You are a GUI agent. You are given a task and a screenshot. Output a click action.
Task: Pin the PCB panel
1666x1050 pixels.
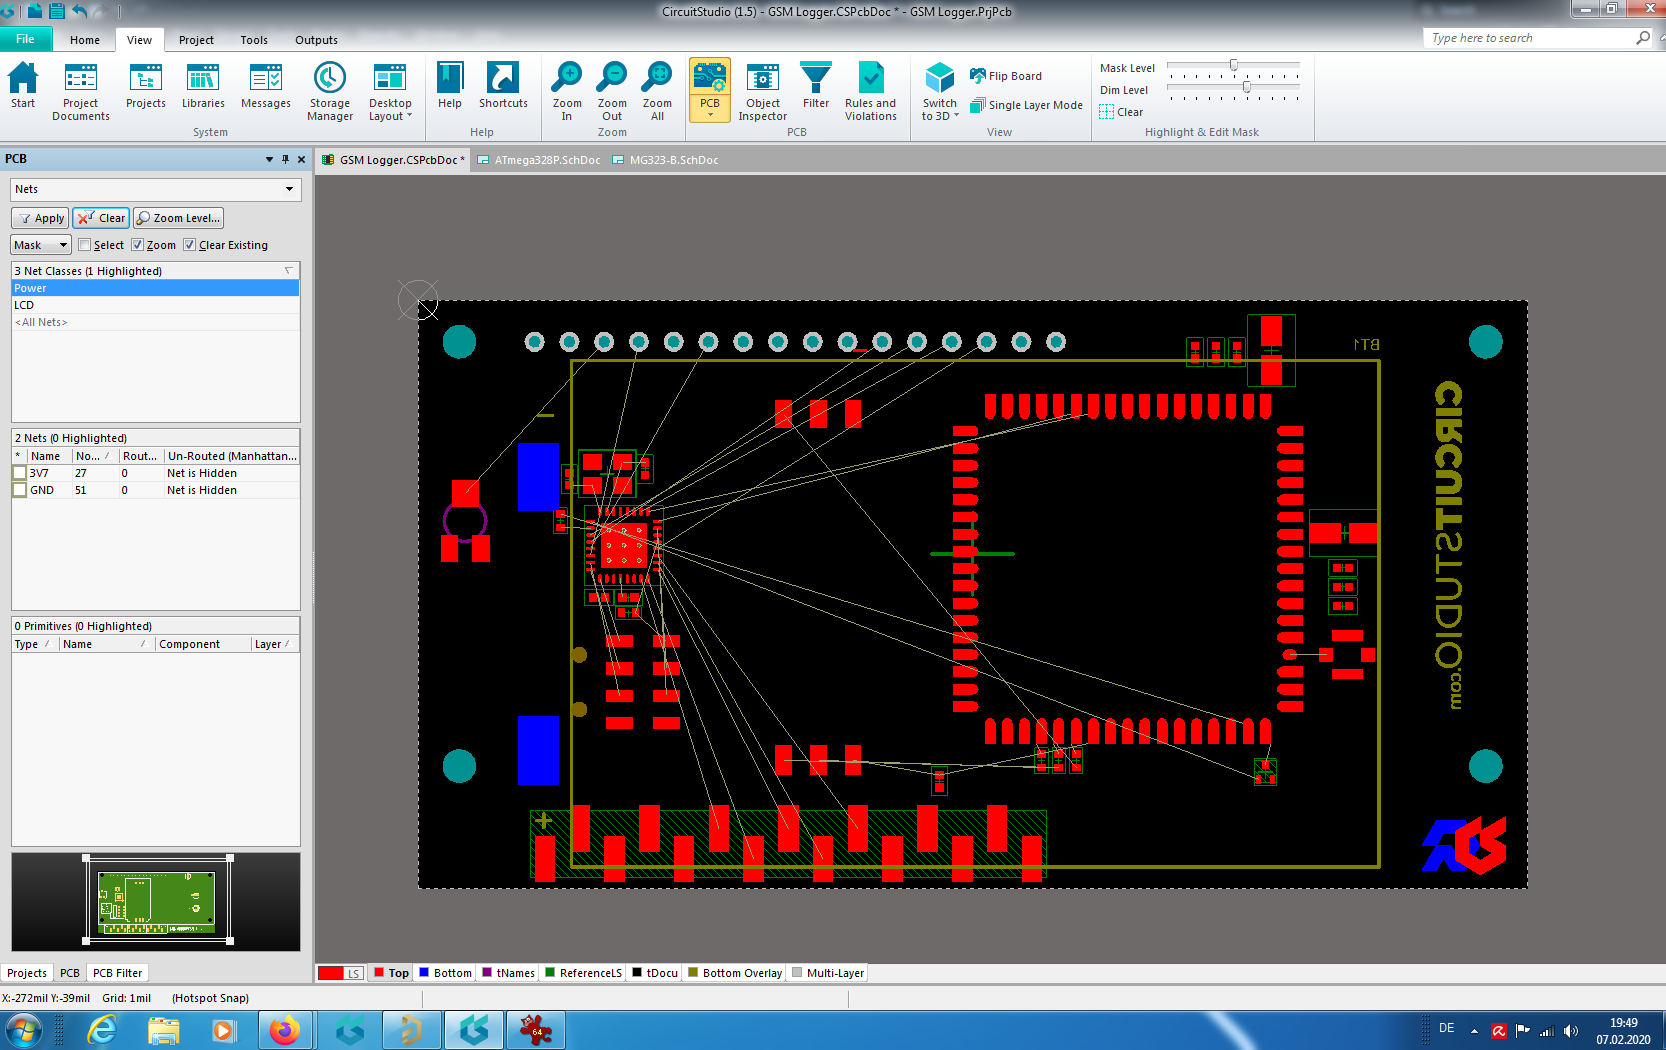(285, 159)
